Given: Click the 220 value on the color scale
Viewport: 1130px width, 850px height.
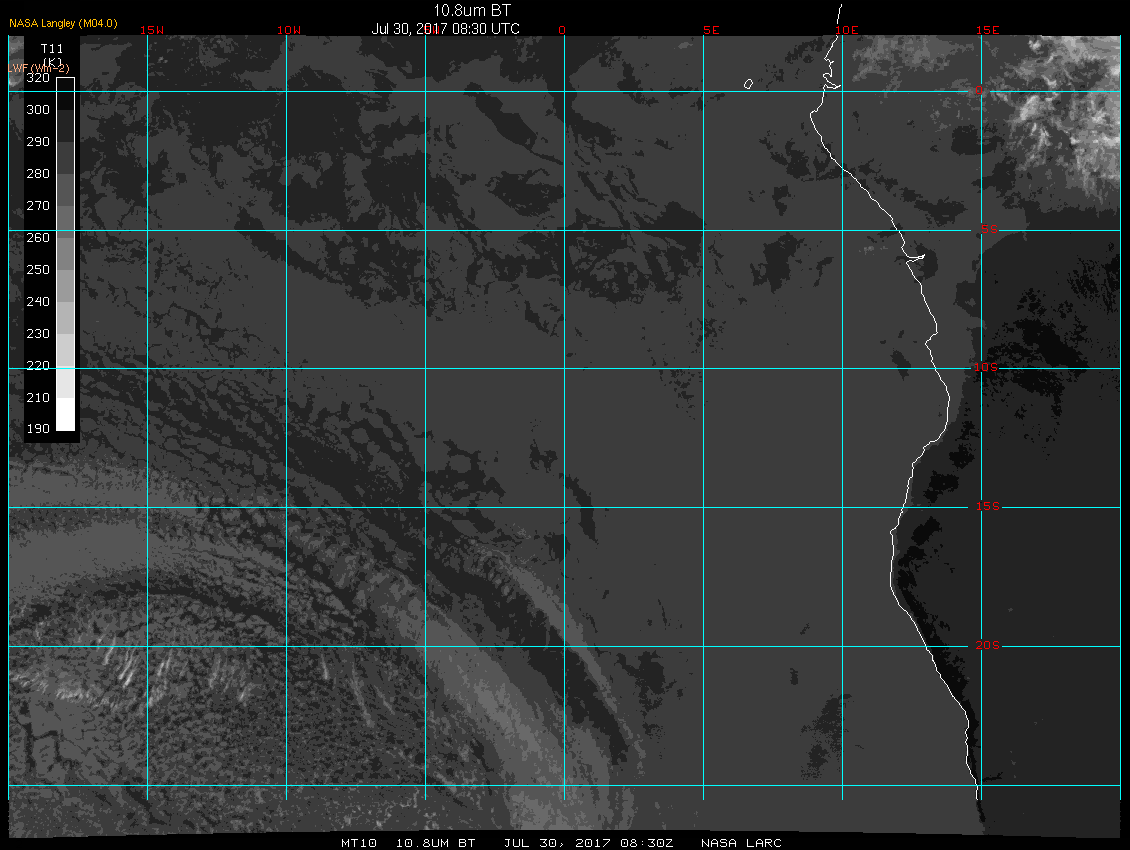Looking at the screenshot, I should click(37, 366).
